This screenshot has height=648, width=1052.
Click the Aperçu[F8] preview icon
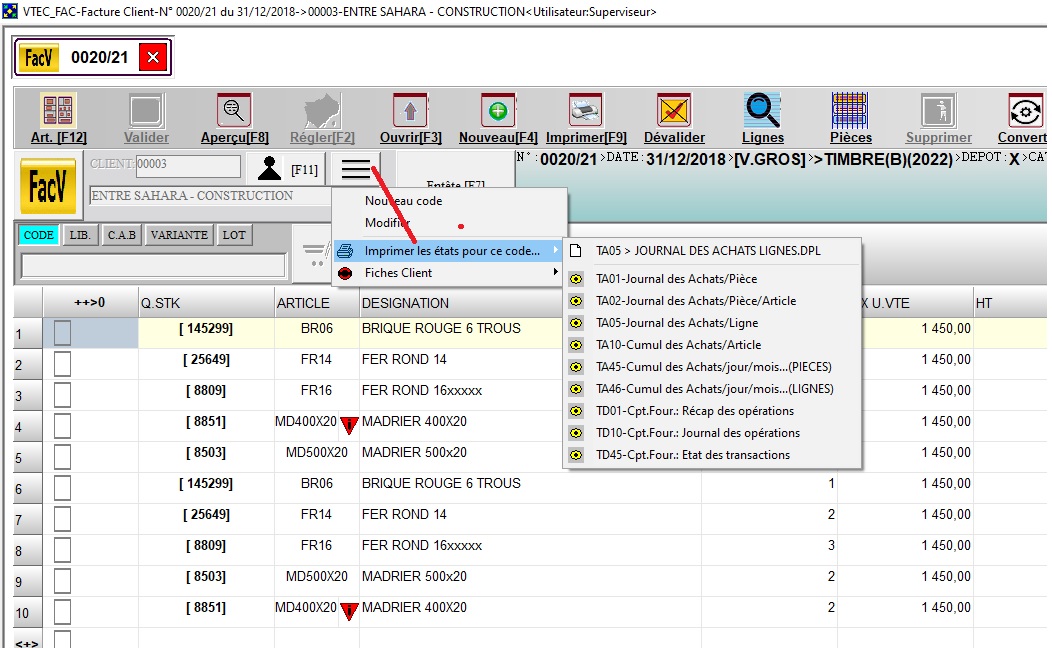point(234,111)
